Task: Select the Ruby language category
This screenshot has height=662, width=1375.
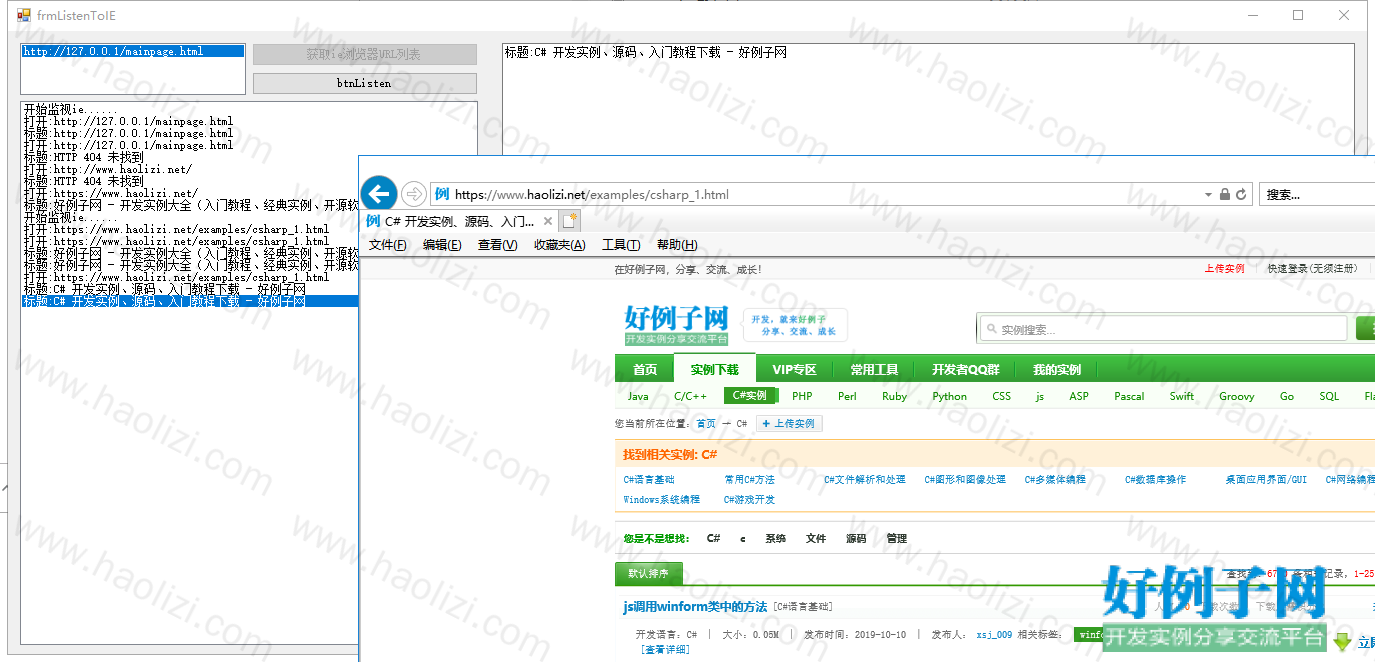Action: pyautogui.click(x=894, y=396)
